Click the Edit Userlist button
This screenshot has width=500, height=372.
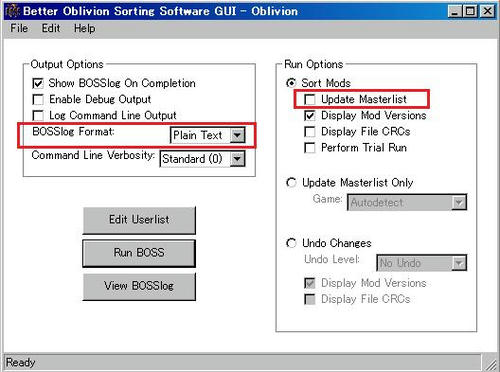pos(139,220)
